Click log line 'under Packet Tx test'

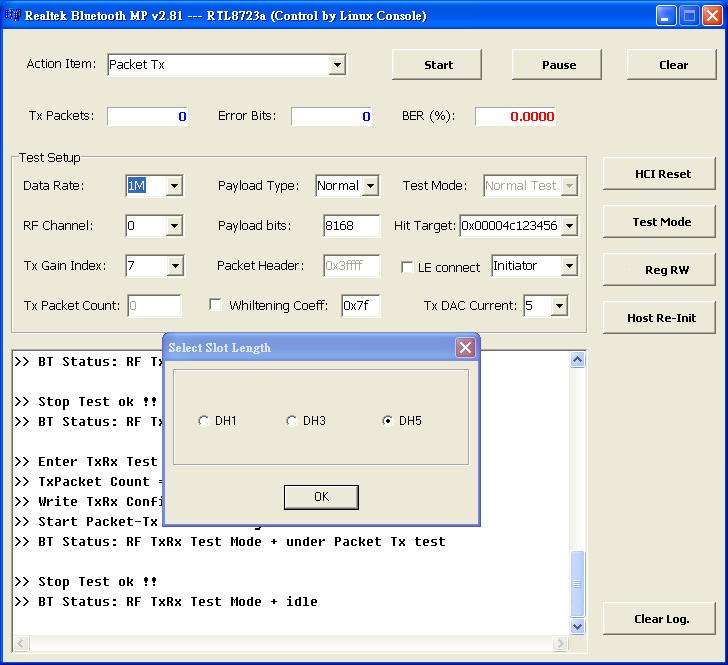366,541
